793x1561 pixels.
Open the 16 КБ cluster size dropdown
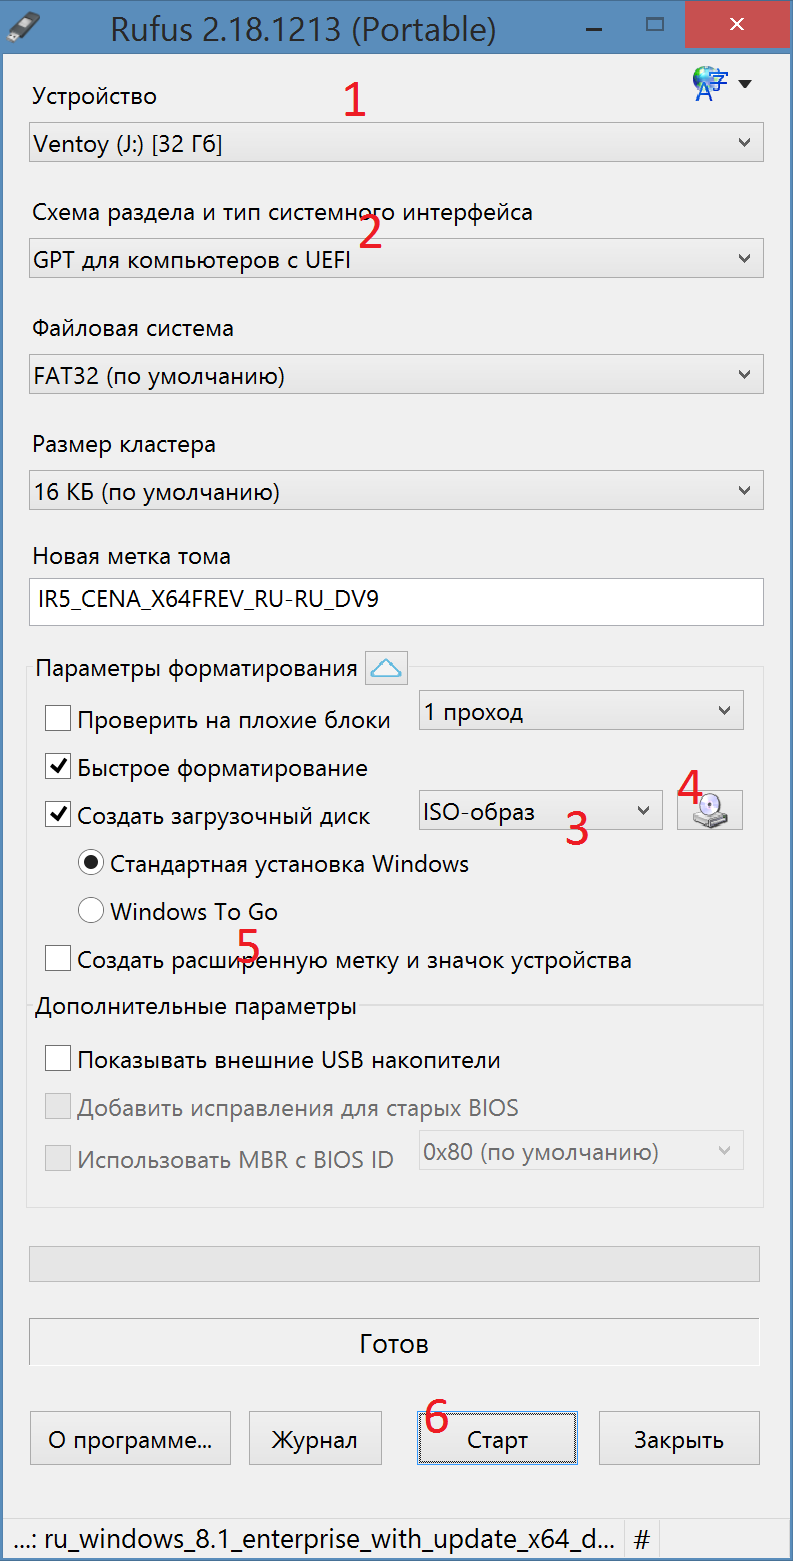pyautogui.click(x=396, y=491)
